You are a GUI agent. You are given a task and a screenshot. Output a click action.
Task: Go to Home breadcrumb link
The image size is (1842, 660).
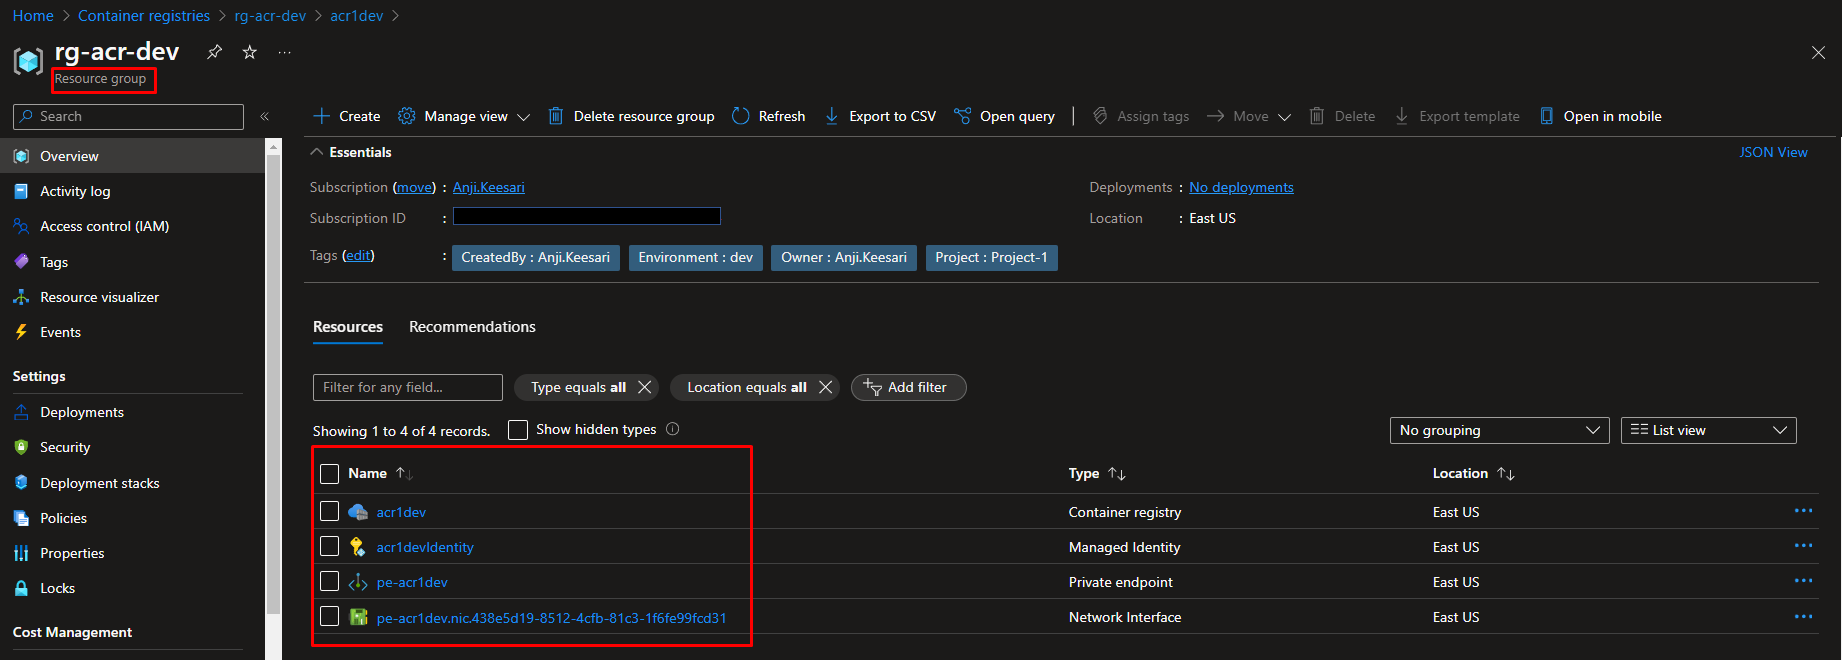pyautogui.click(x=33, y=16)
